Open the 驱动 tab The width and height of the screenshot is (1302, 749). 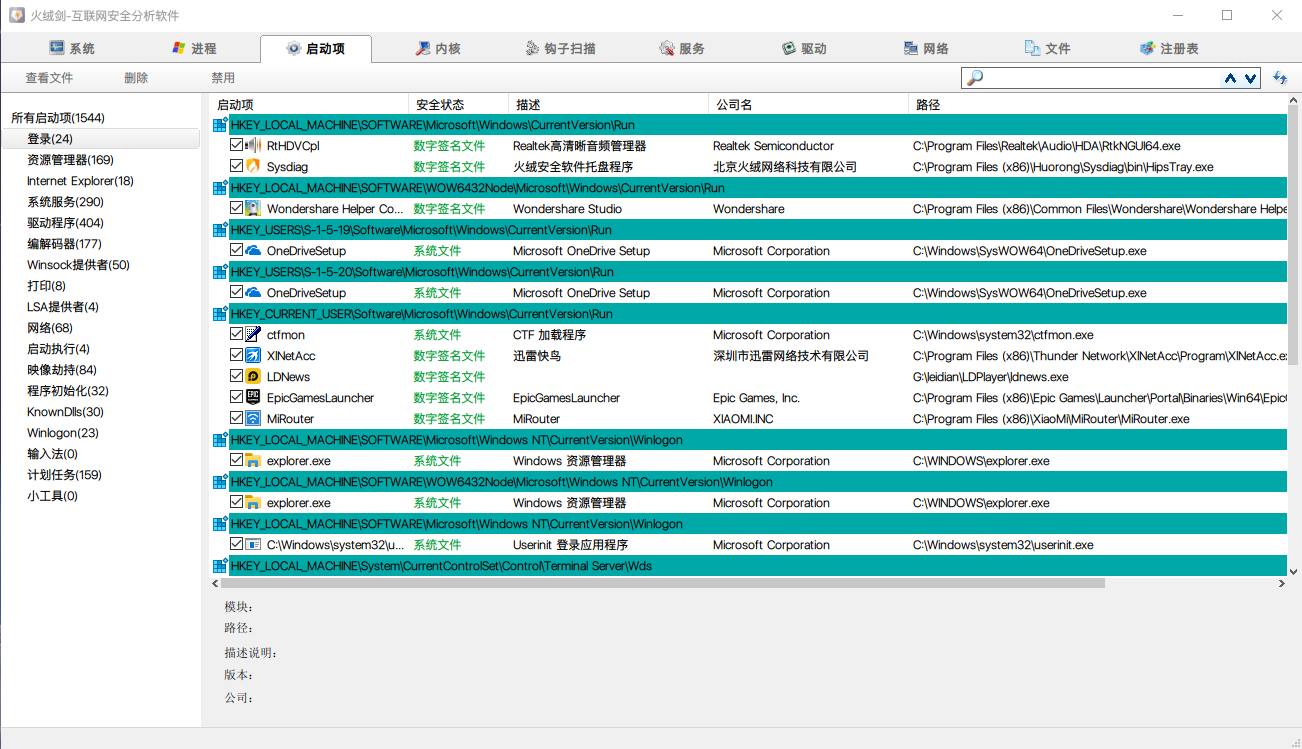tap(804, 48)
